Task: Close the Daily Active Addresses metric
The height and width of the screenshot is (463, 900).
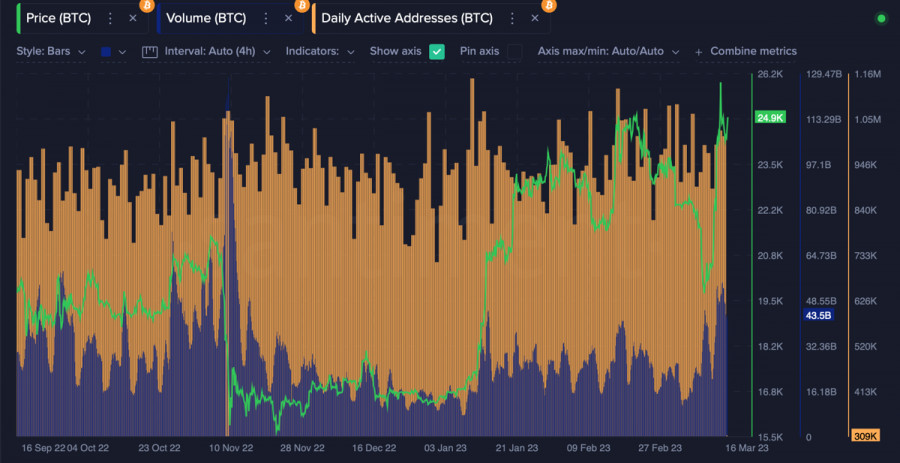Action: click(533, 19)
